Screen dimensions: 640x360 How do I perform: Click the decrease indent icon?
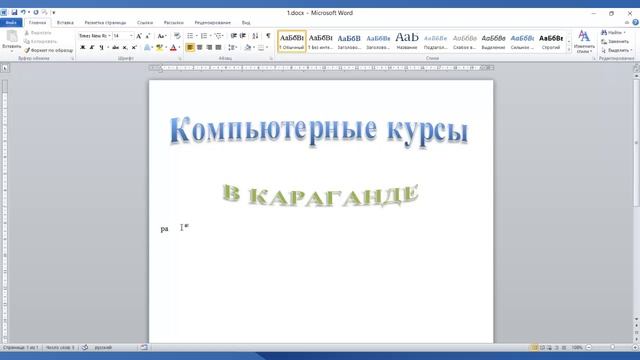(233, 36)
